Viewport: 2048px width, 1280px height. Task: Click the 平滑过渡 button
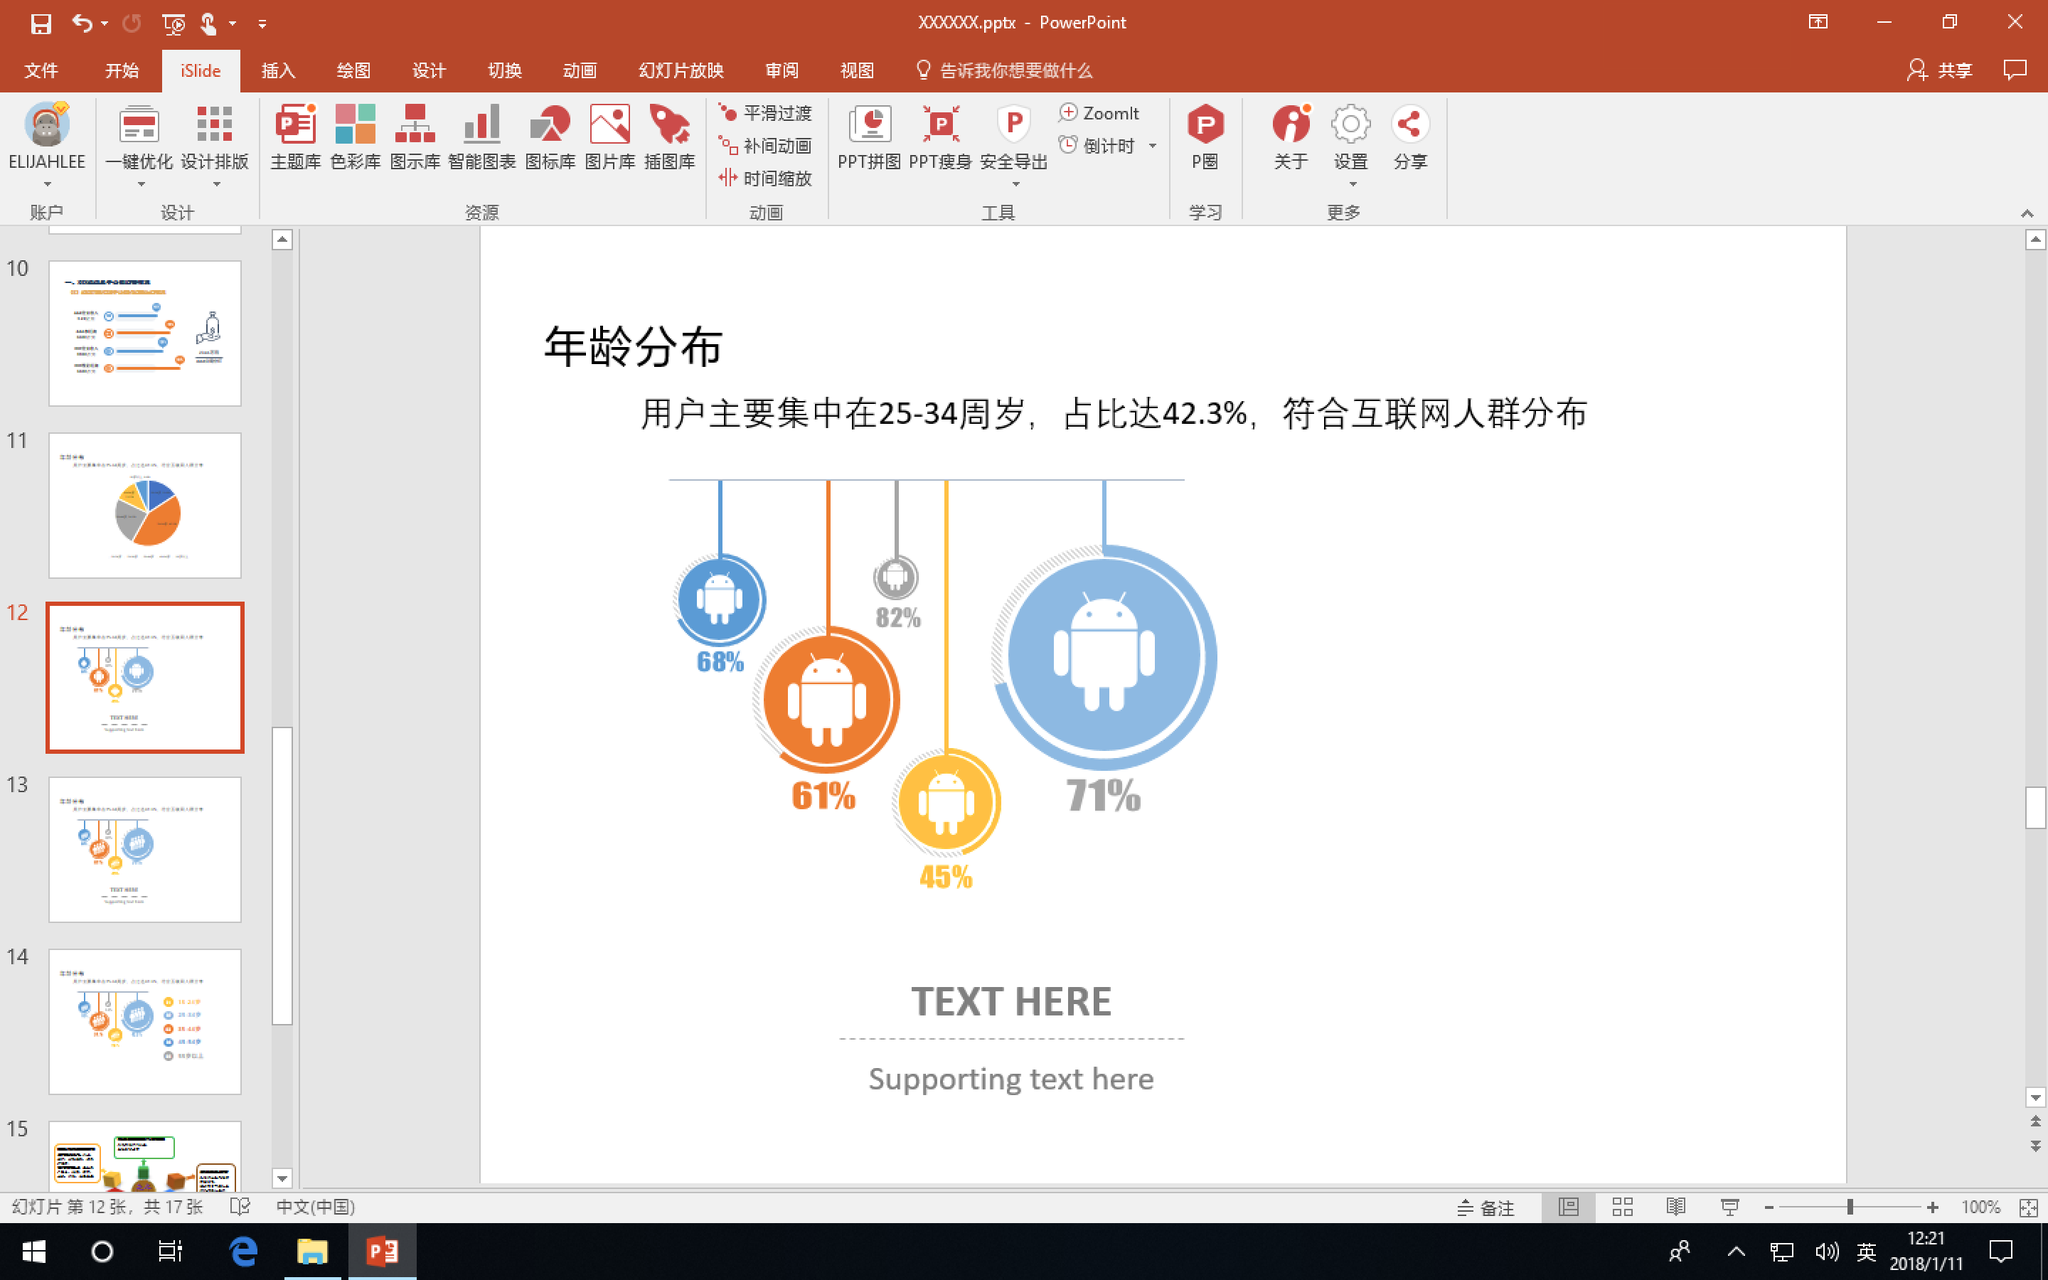[x=766, y=113]
